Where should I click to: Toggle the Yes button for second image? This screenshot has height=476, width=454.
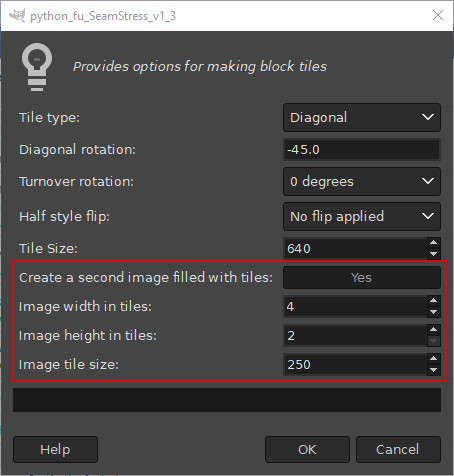click(362, 277)
